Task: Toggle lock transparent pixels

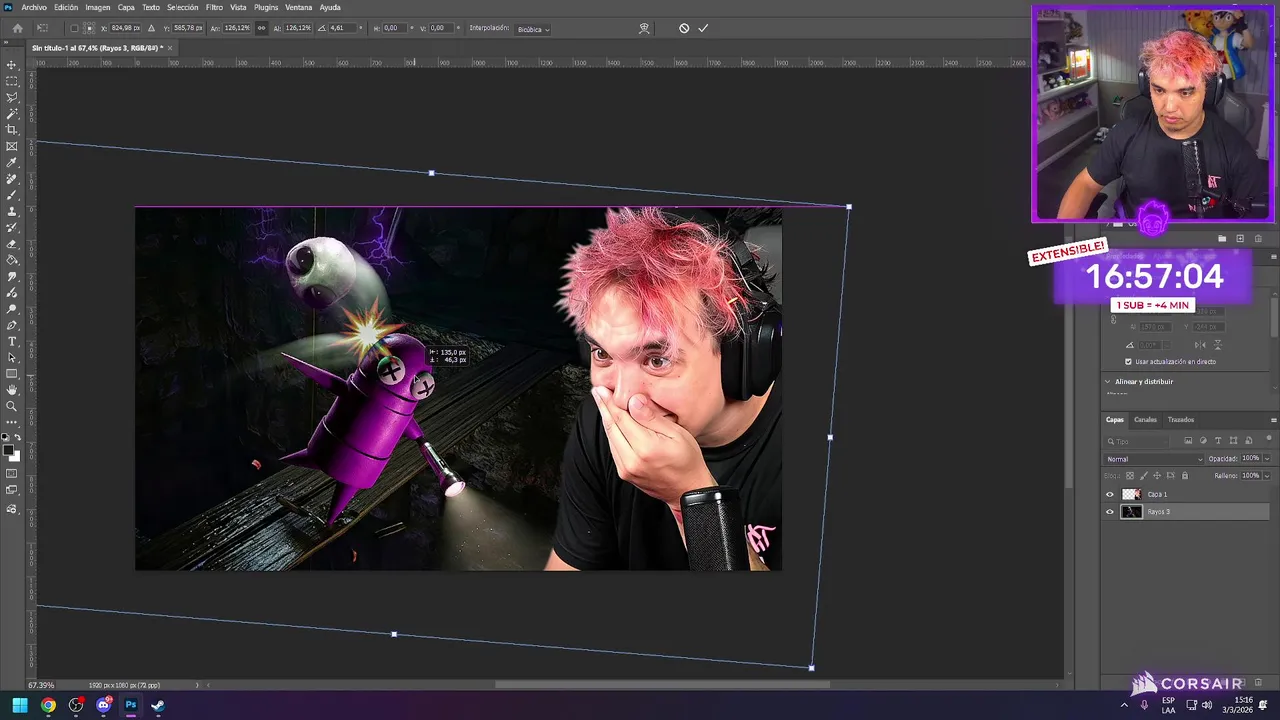Action: [x=1130, y=476]
